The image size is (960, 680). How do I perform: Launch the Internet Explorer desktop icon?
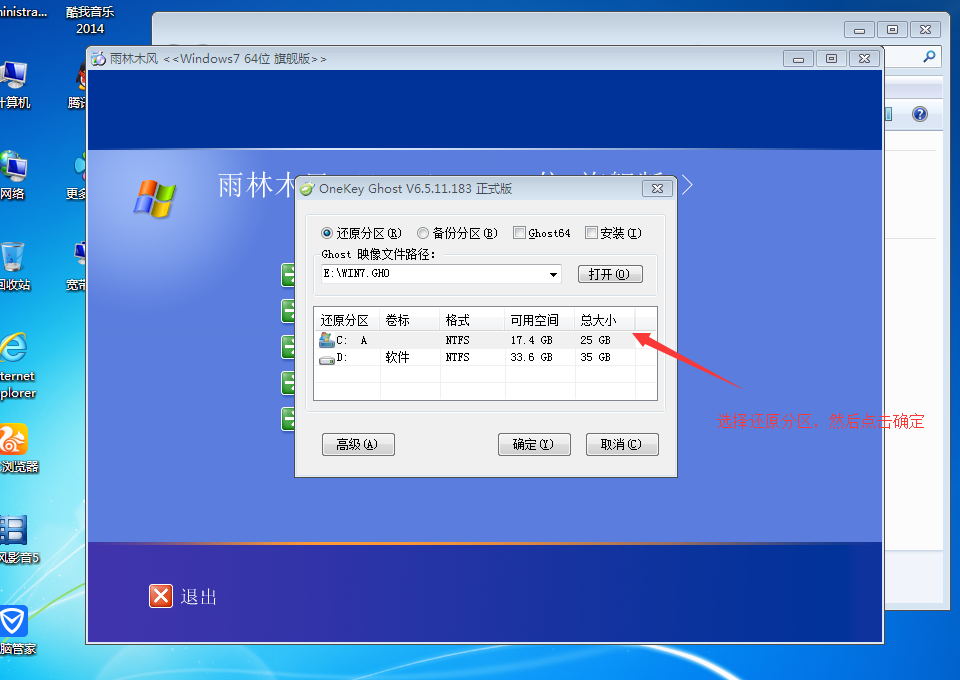click(x=16, y=366)
